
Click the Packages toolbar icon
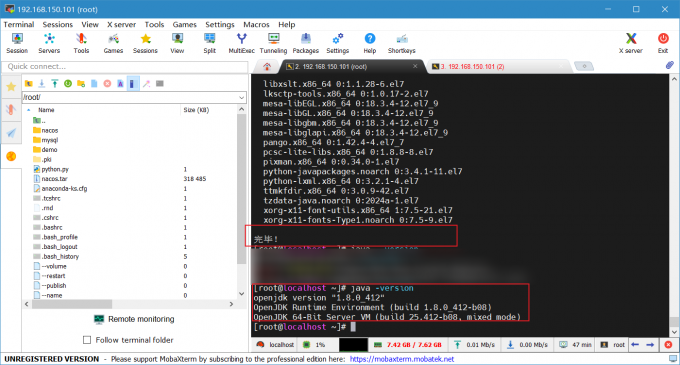tap(306, 43)
